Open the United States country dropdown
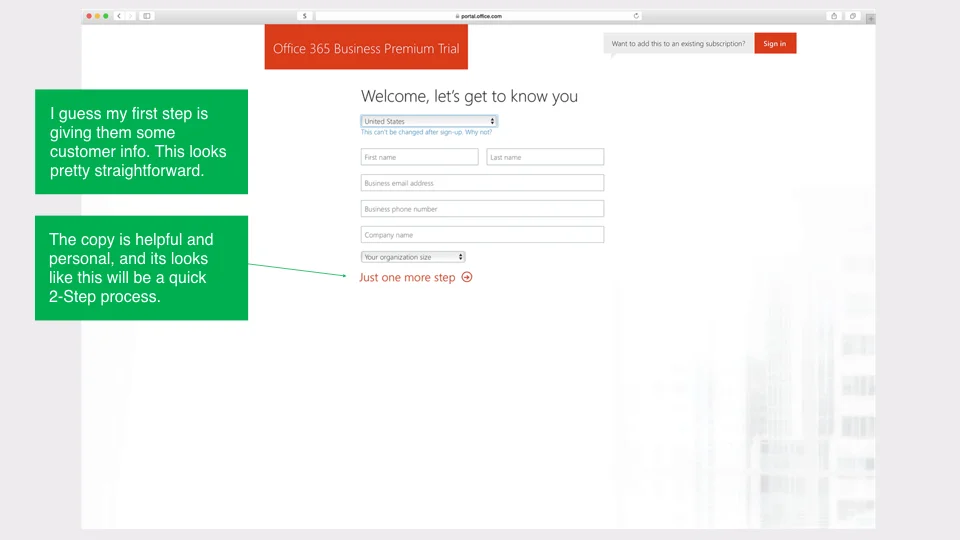The image size is (960, 540). [429, 121]
